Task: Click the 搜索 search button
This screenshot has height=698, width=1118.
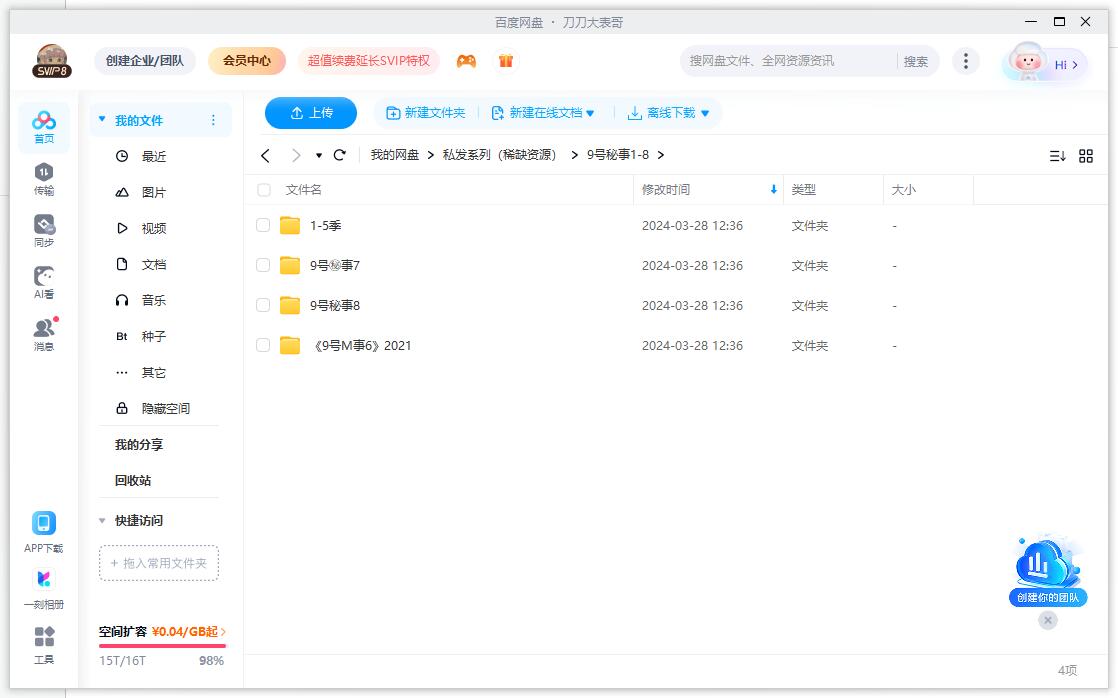Action: coord(916,61)
